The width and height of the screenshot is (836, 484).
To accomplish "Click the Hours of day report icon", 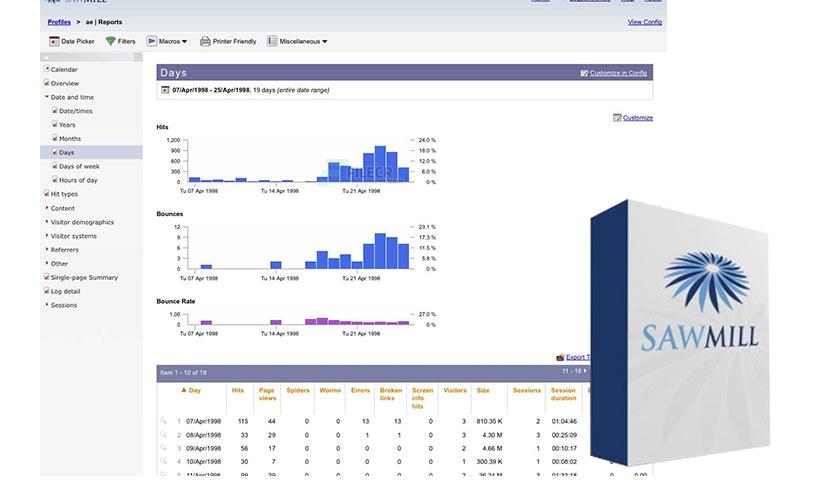I will tap(55, 180).
